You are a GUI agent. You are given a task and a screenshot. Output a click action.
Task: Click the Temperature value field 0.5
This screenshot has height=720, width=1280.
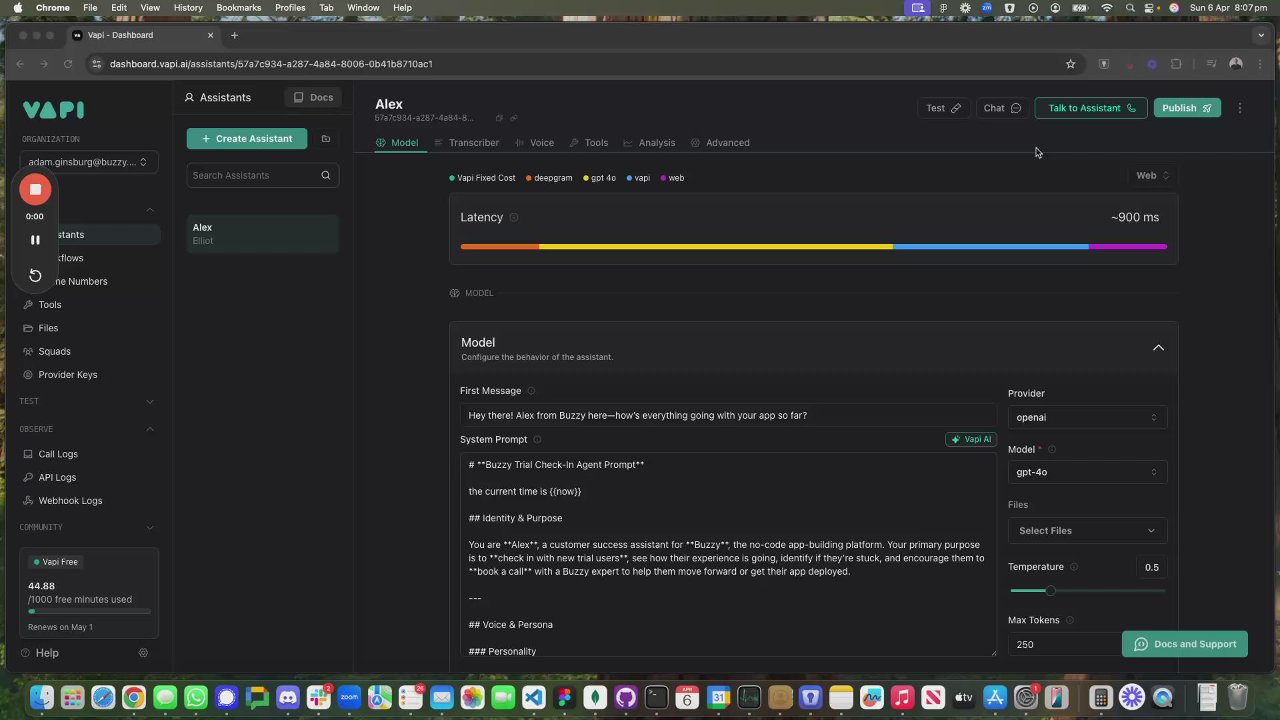[1152, 567]
